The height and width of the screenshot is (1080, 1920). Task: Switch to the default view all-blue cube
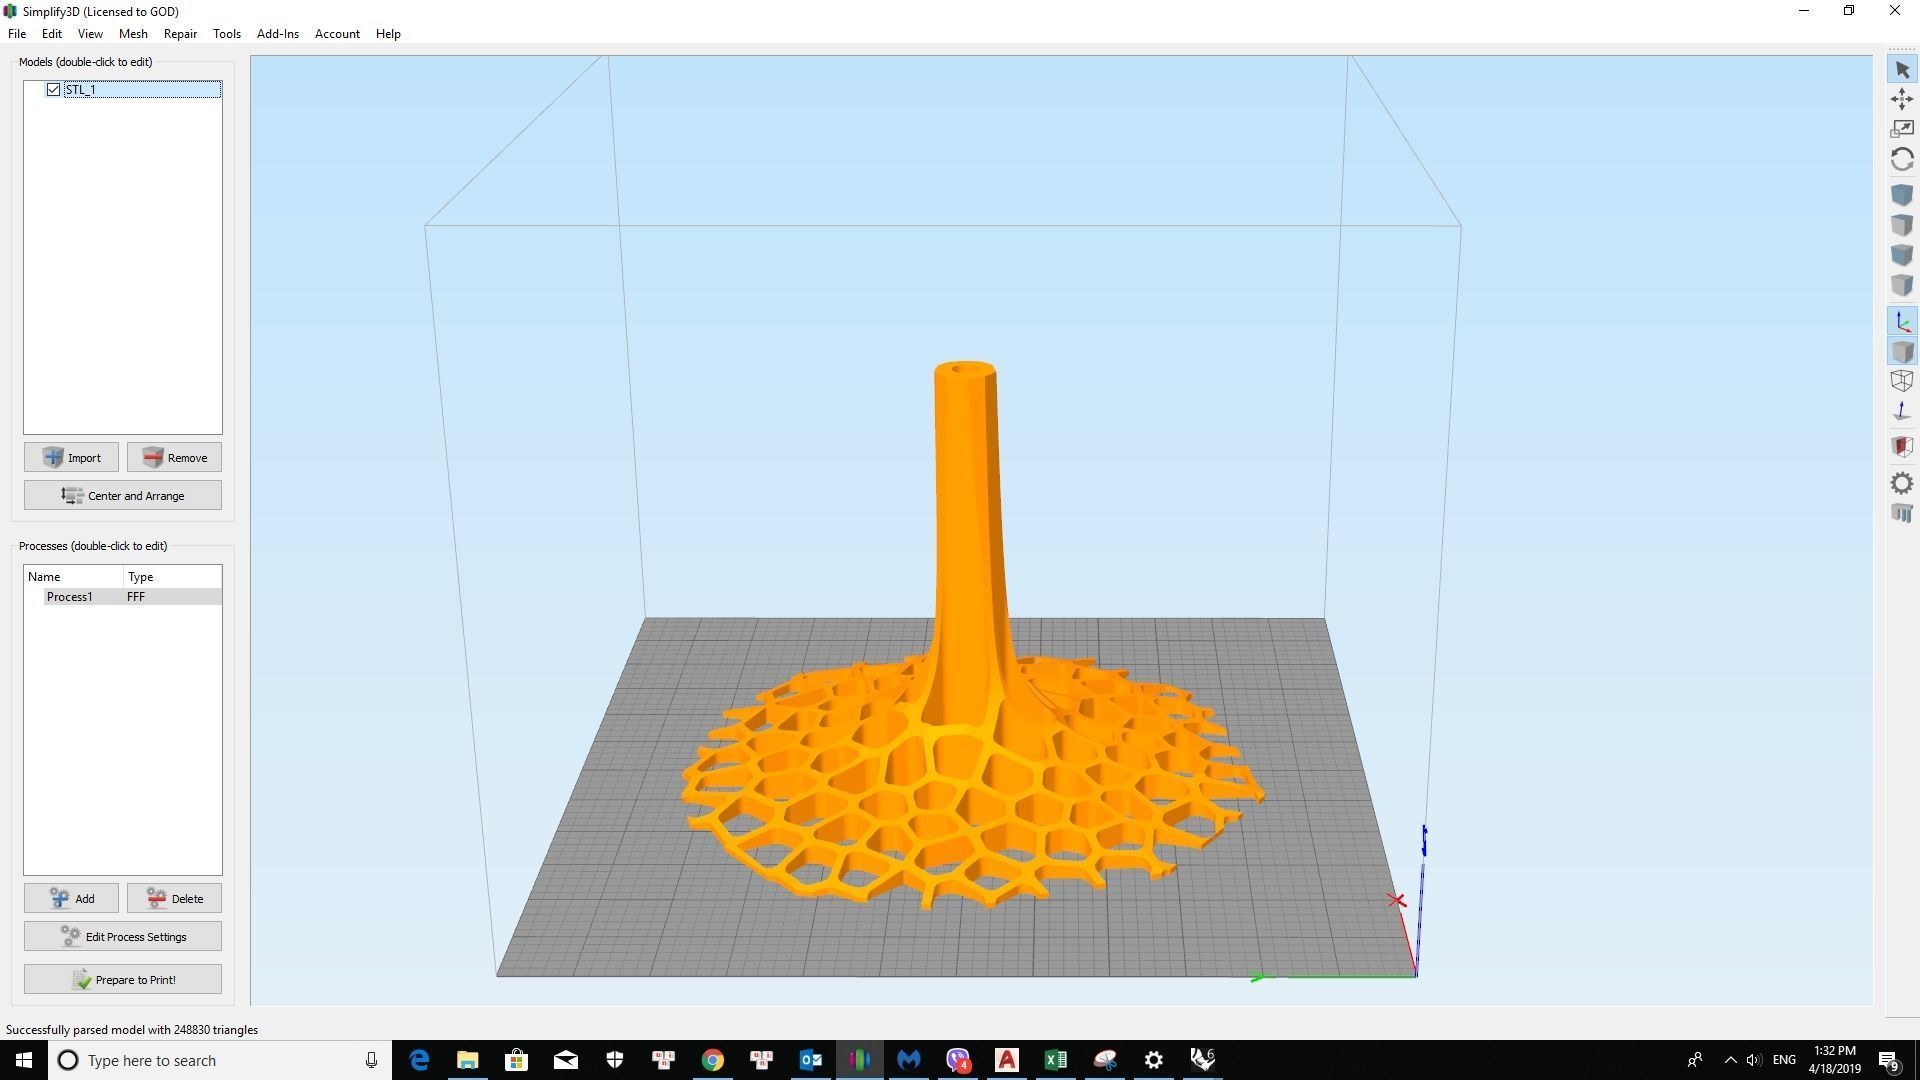pos(1902,195)
